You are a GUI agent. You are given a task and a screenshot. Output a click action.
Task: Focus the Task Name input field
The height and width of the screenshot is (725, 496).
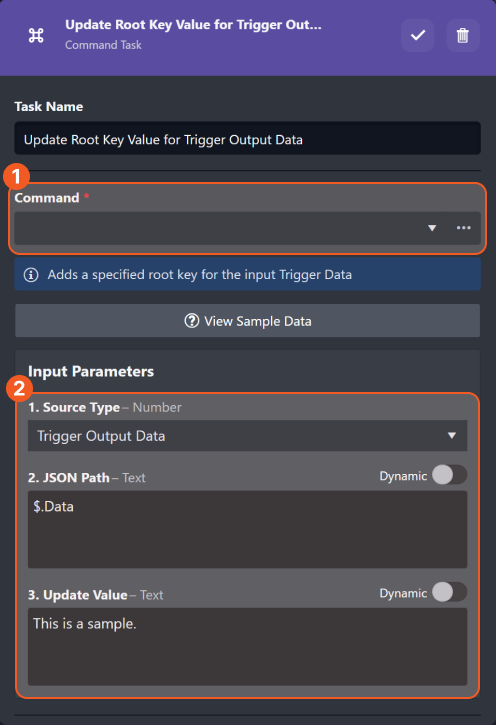coord(247,138)
